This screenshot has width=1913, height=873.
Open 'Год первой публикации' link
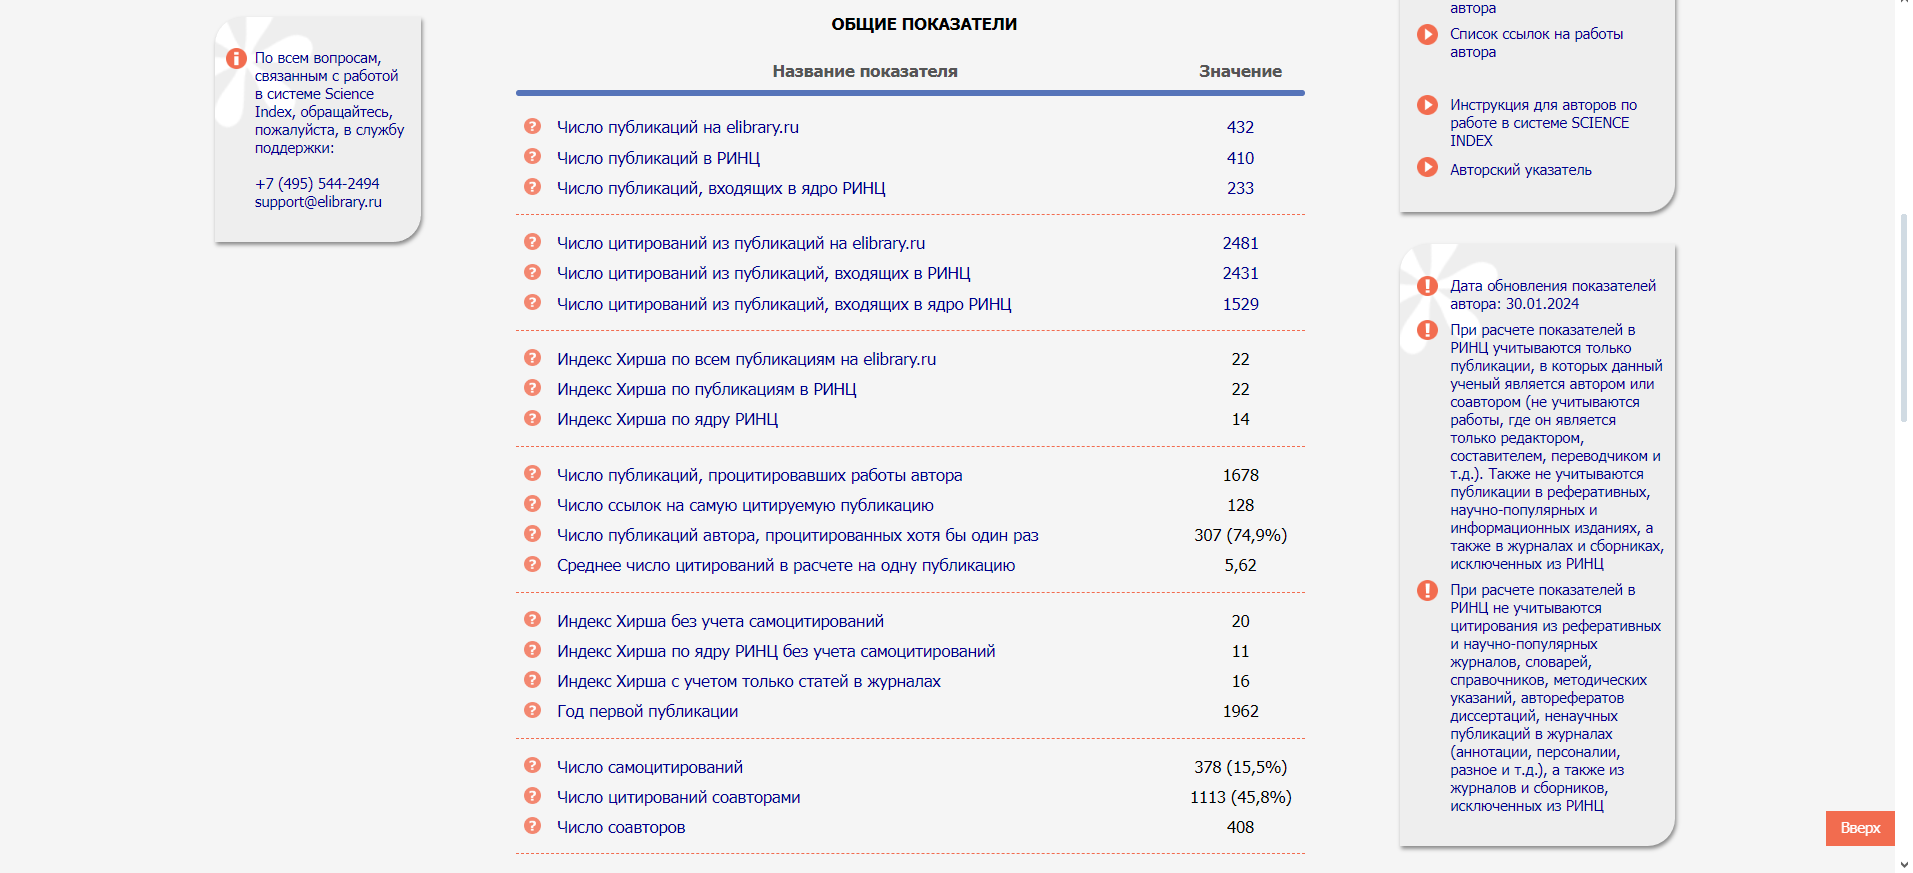pos(647,711)
